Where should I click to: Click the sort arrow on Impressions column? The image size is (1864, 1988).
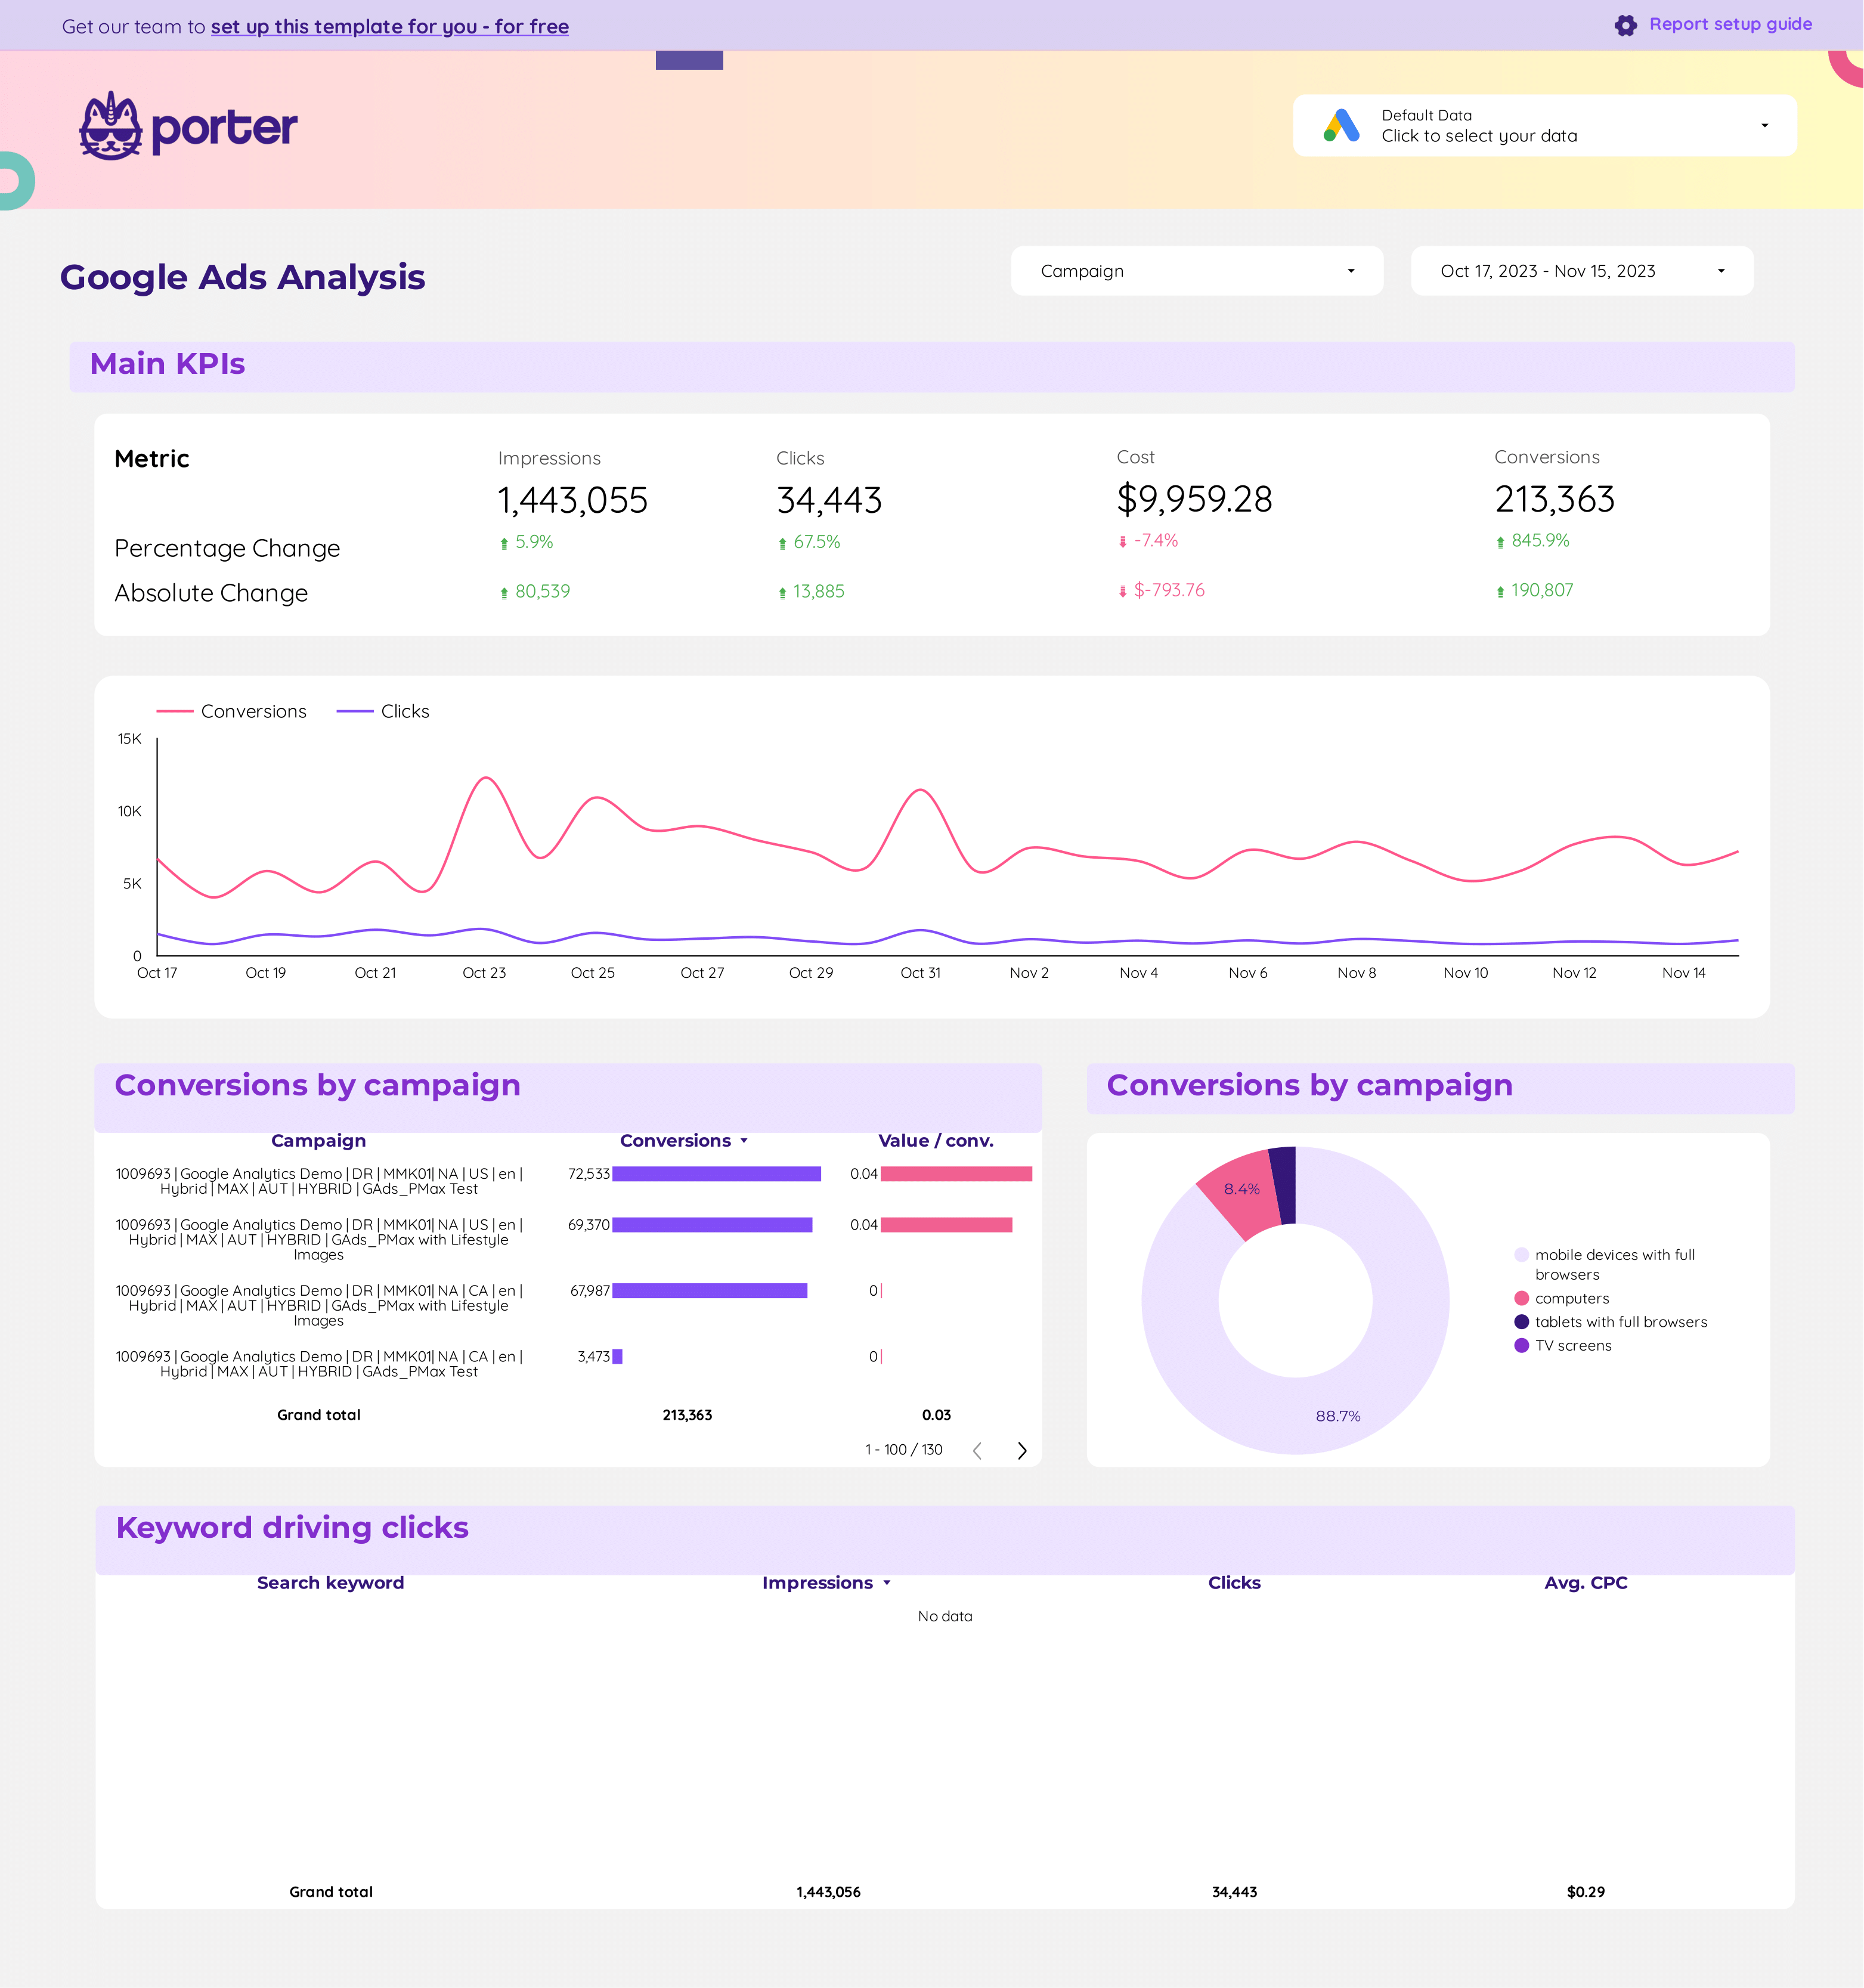[886, 1583]
